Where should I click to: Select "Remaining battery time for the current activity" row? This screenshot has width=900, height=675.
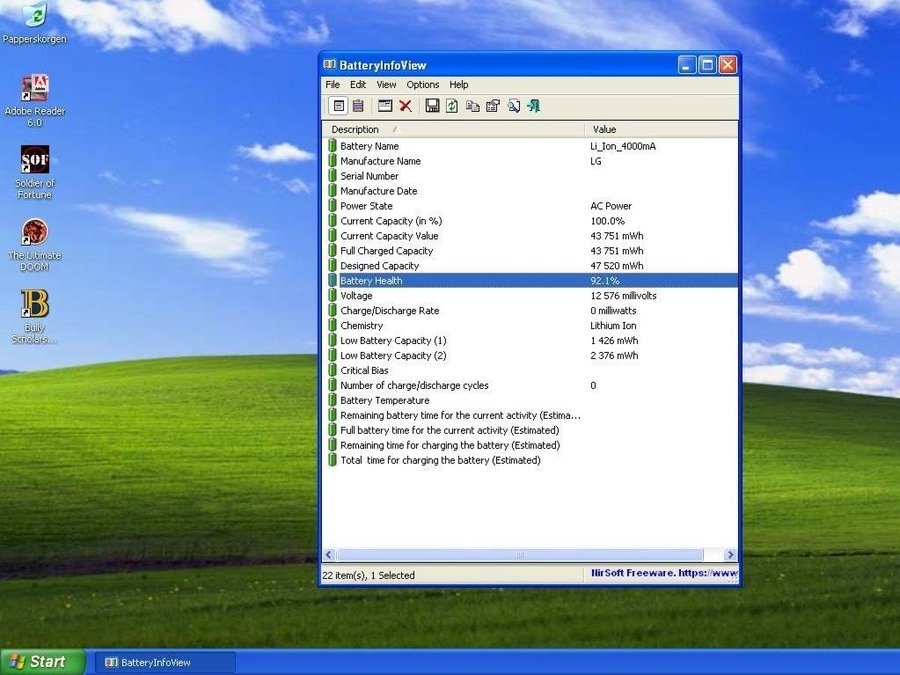click(x=530, y=415)
